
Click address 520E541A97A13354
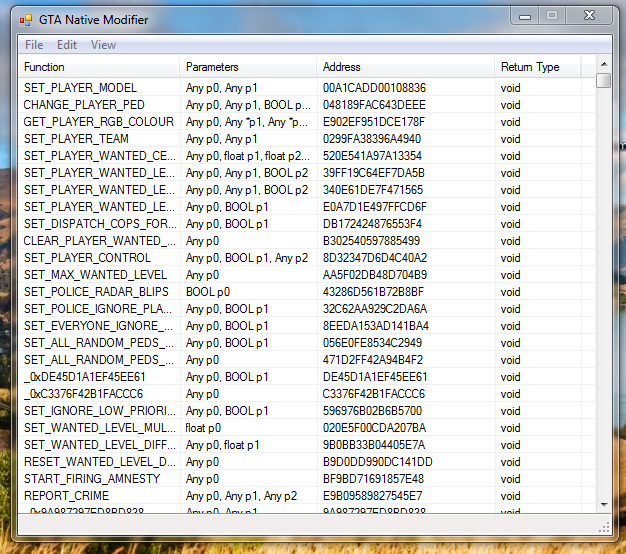tap(372, 156)
